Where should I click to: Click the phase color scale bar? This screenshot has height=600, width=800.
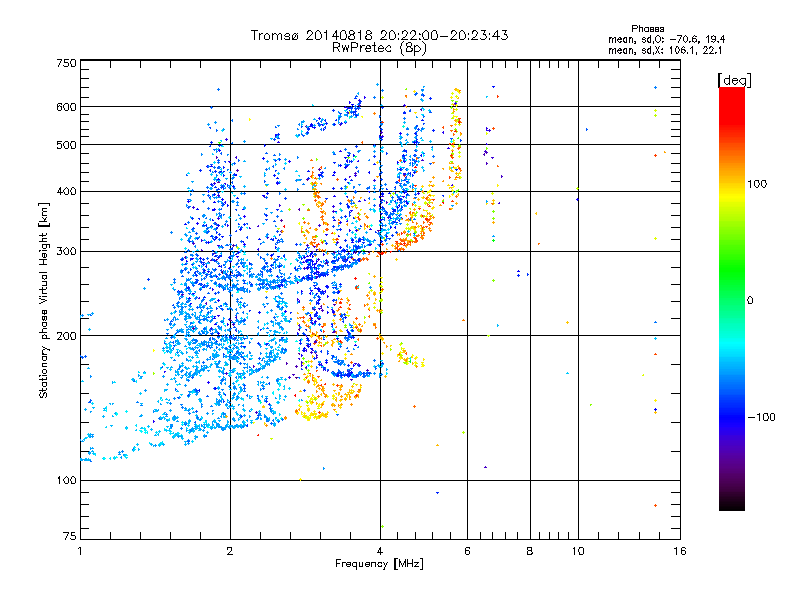point(732,298)
